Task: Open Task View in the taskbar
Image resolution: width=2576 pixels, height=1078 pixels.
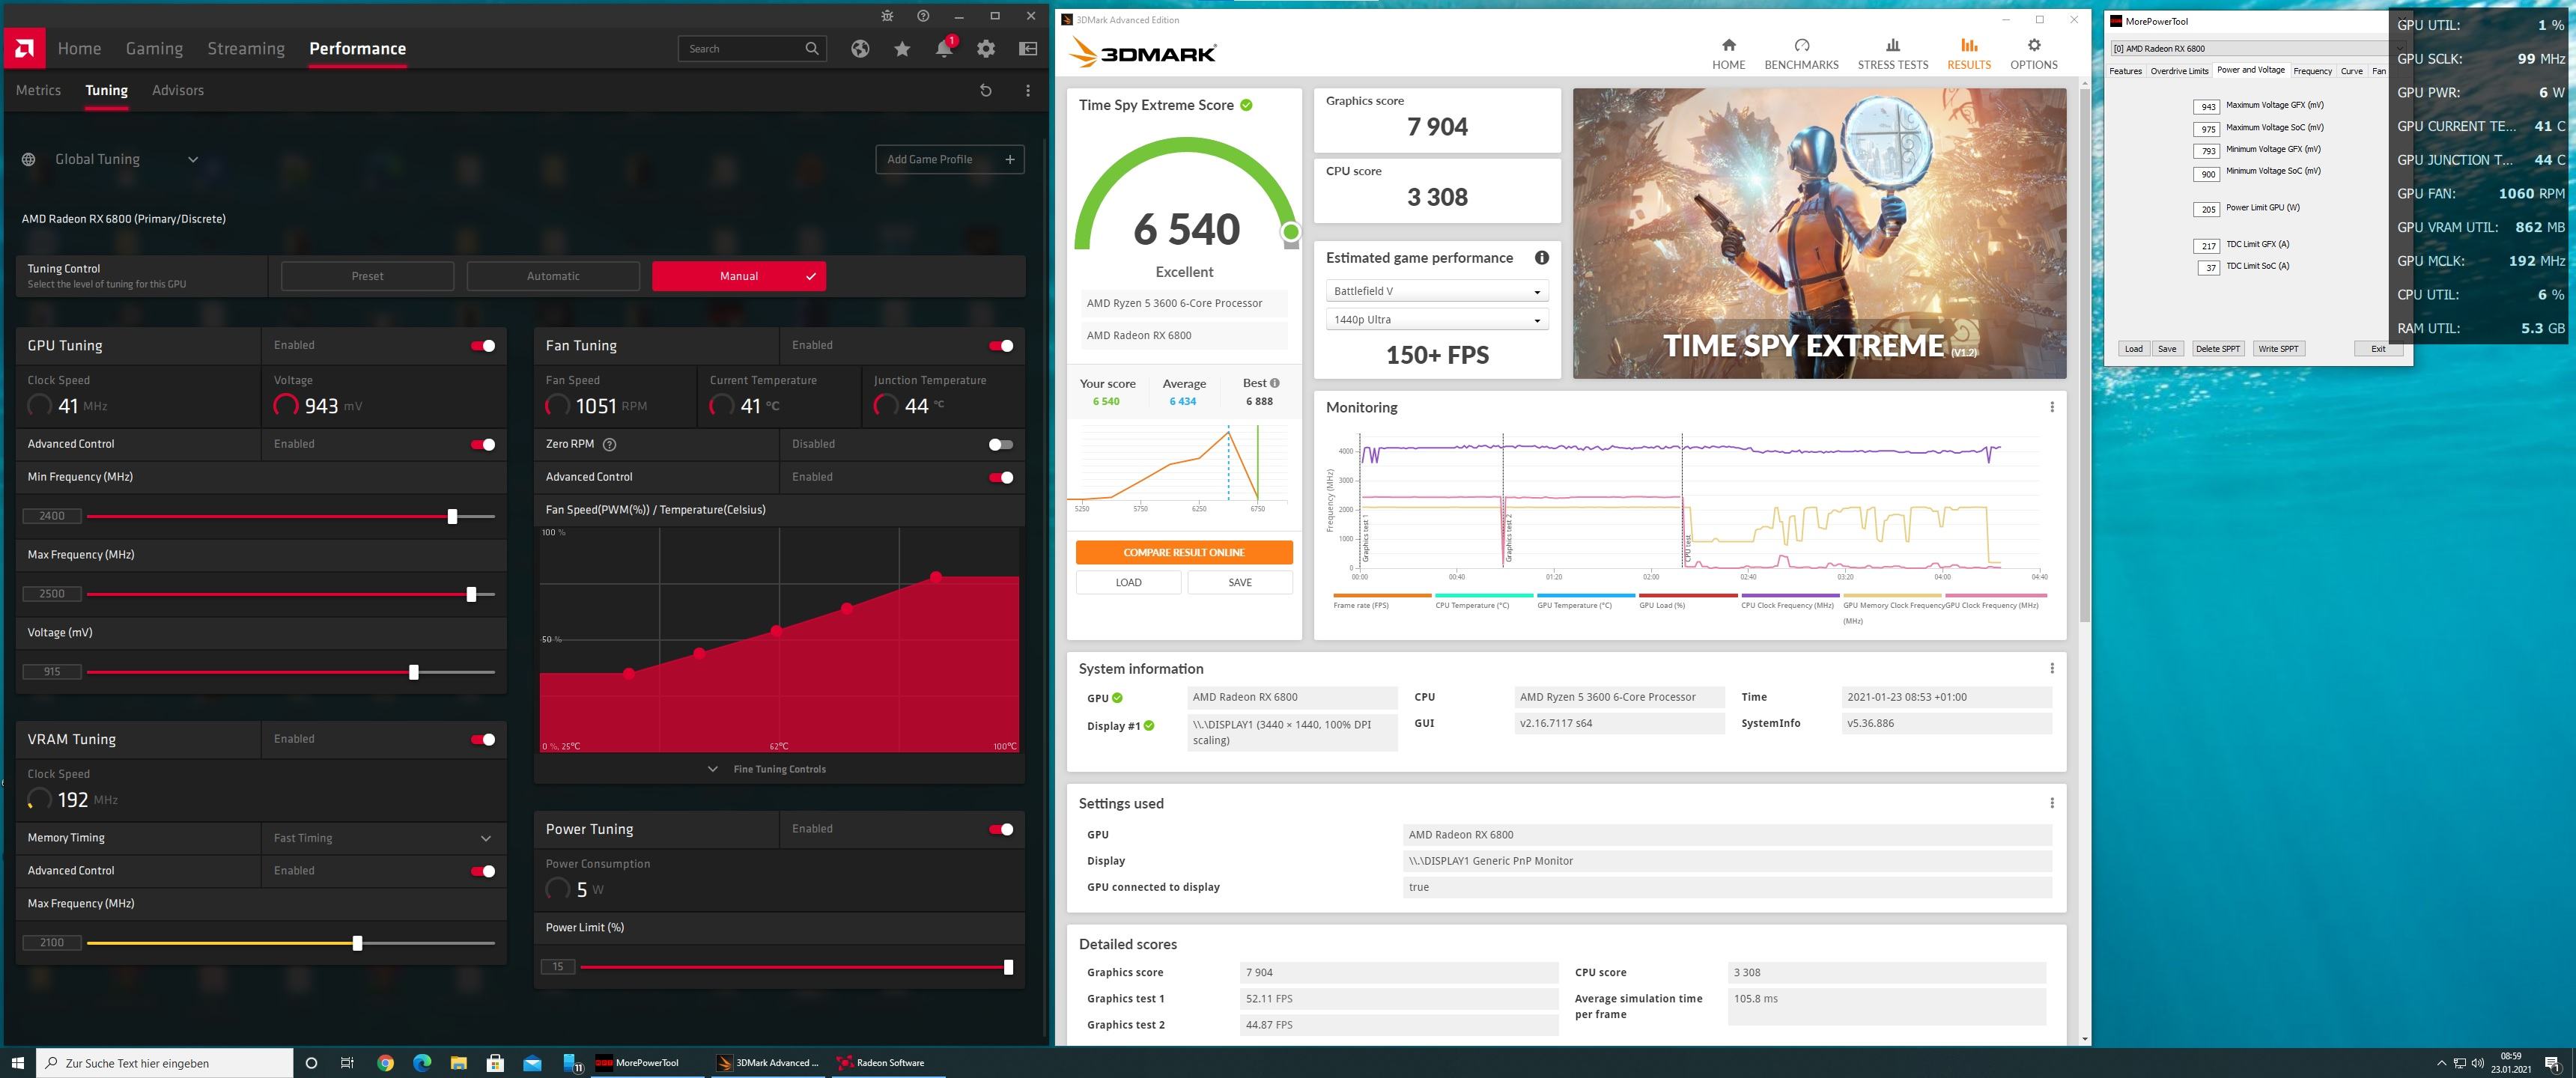Action: [347, 1063]
